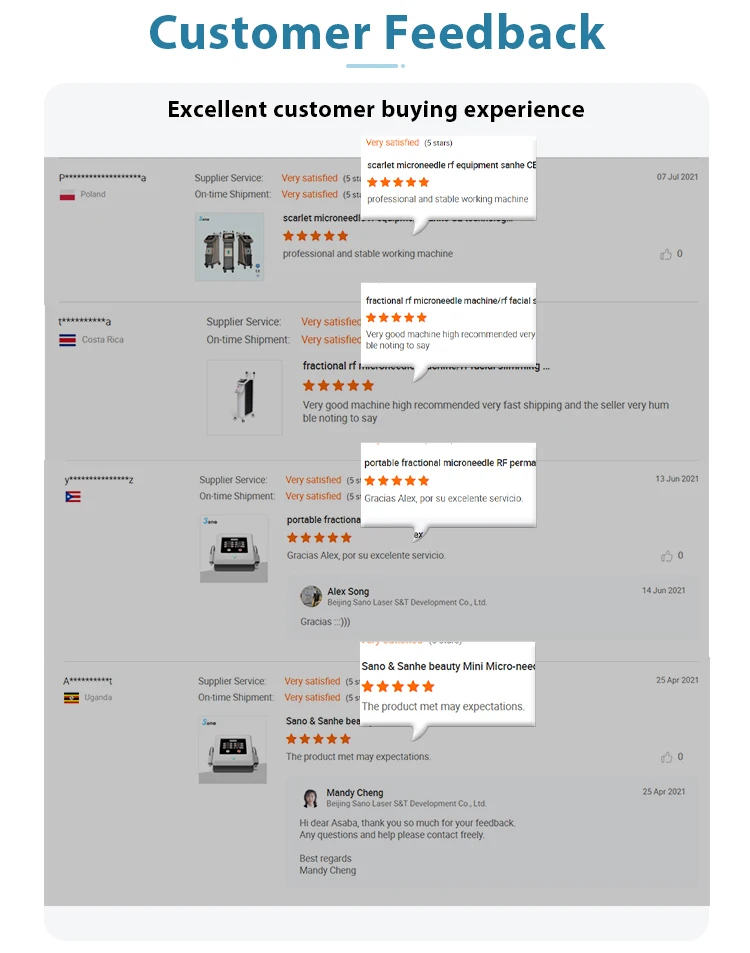Click Alex Song's profile avatar
Viewport: 750px width, 953px height.
click(311, 597)
